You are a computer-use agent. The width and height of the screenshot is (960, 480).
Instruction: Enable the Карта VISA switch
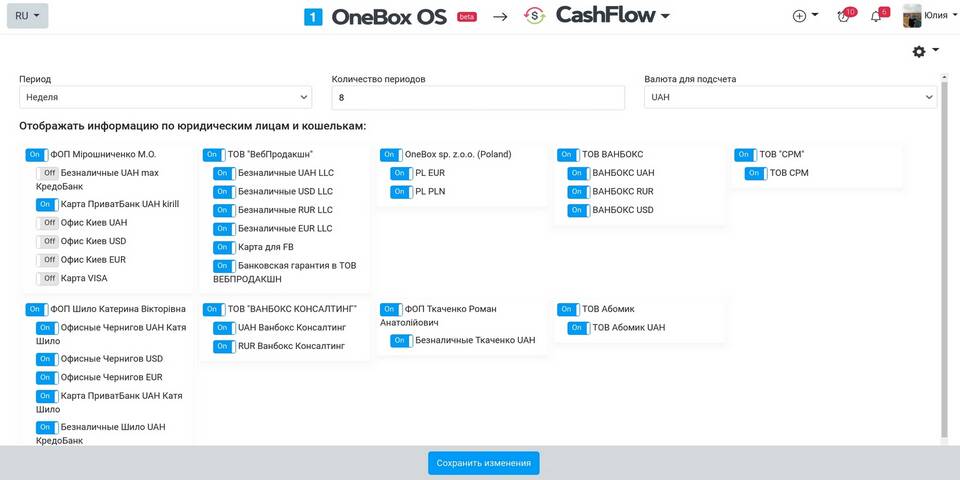[47, 279]
